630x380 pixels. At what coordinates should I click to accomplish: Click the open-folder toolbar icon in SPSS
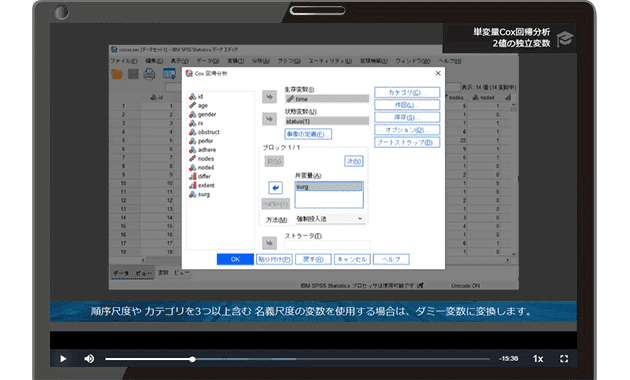tap(117, 74)
